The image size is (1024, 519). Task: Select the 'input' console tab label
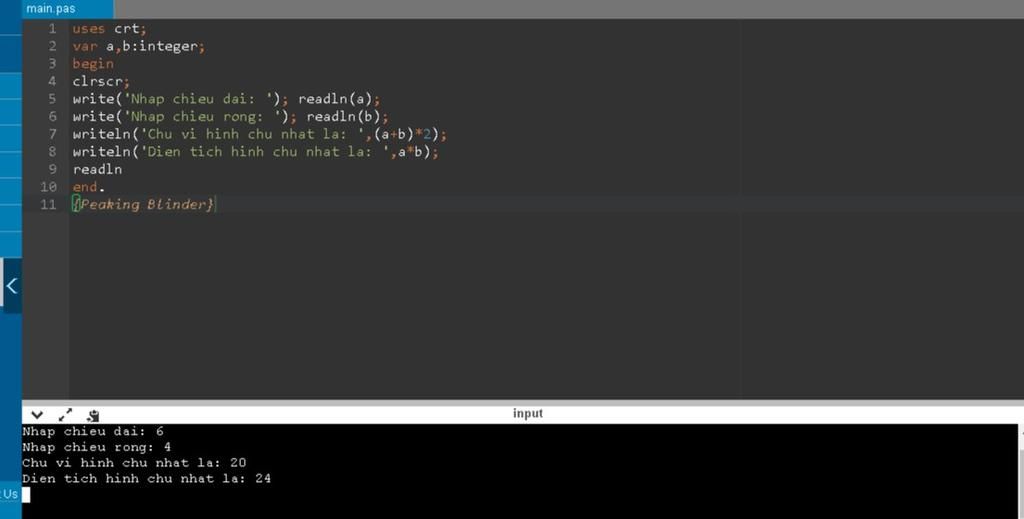coord(528,413)
